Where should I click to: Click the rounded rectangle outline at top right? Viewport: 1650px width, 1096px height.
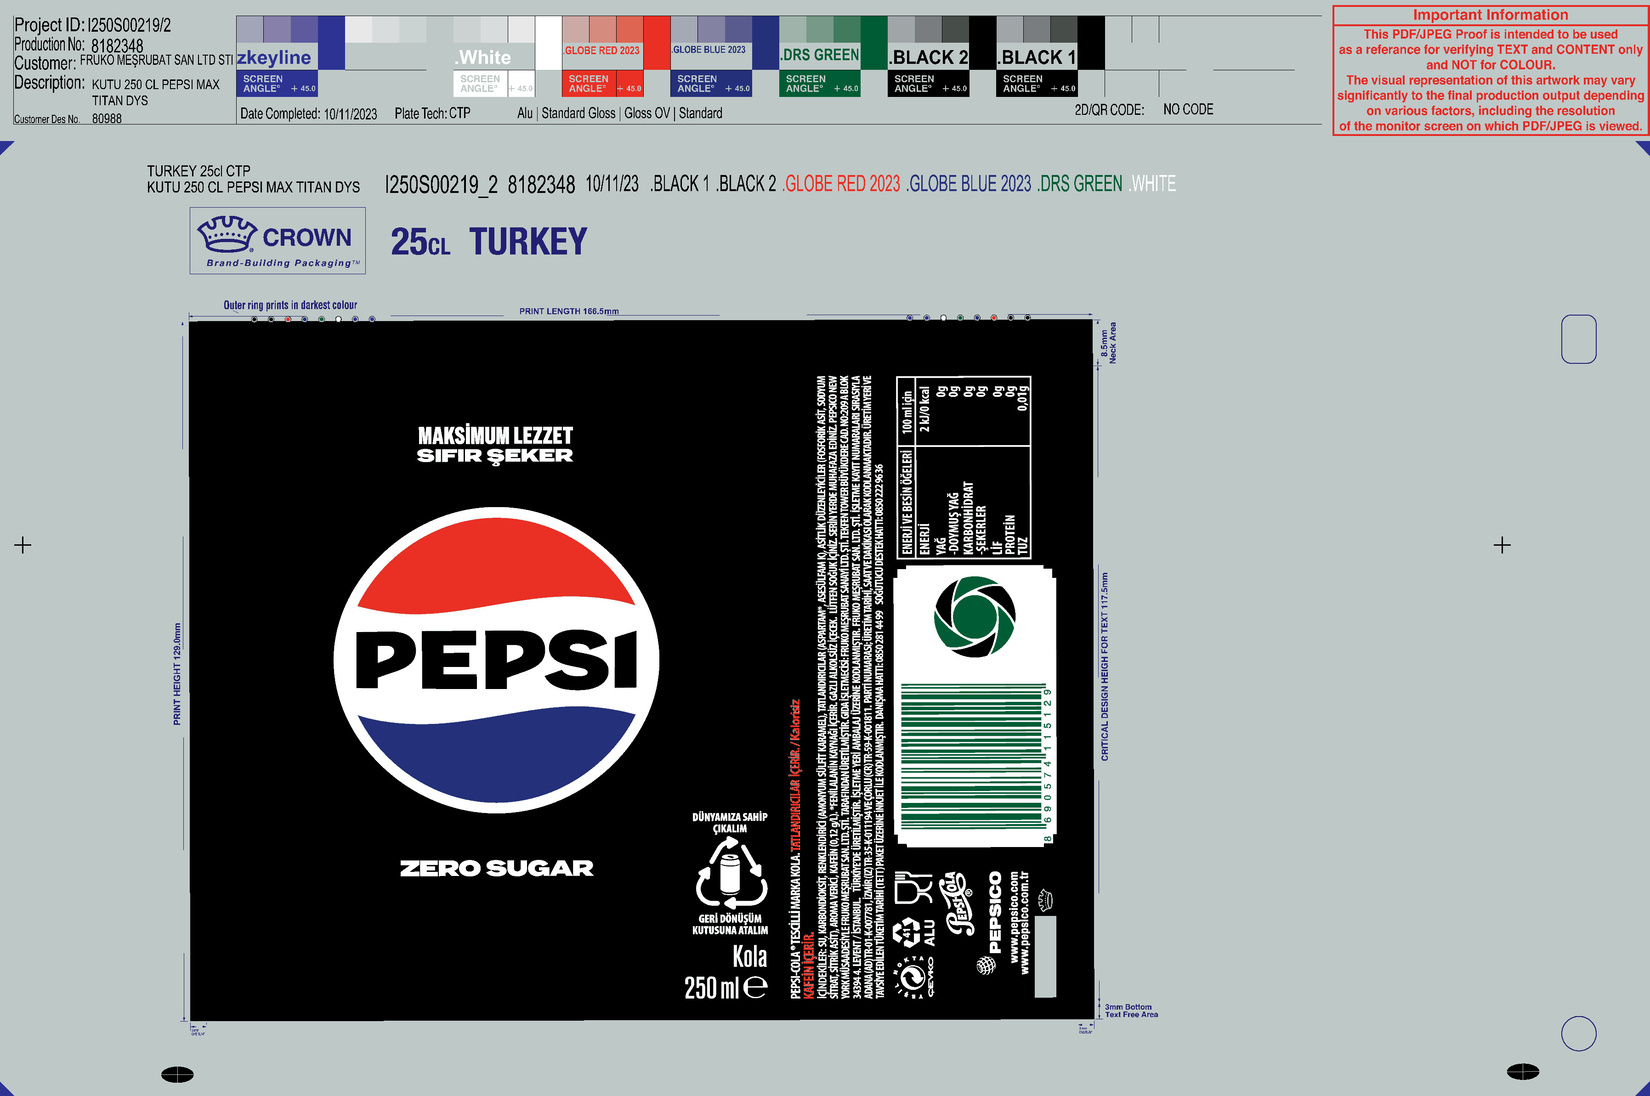[1579, 339]
